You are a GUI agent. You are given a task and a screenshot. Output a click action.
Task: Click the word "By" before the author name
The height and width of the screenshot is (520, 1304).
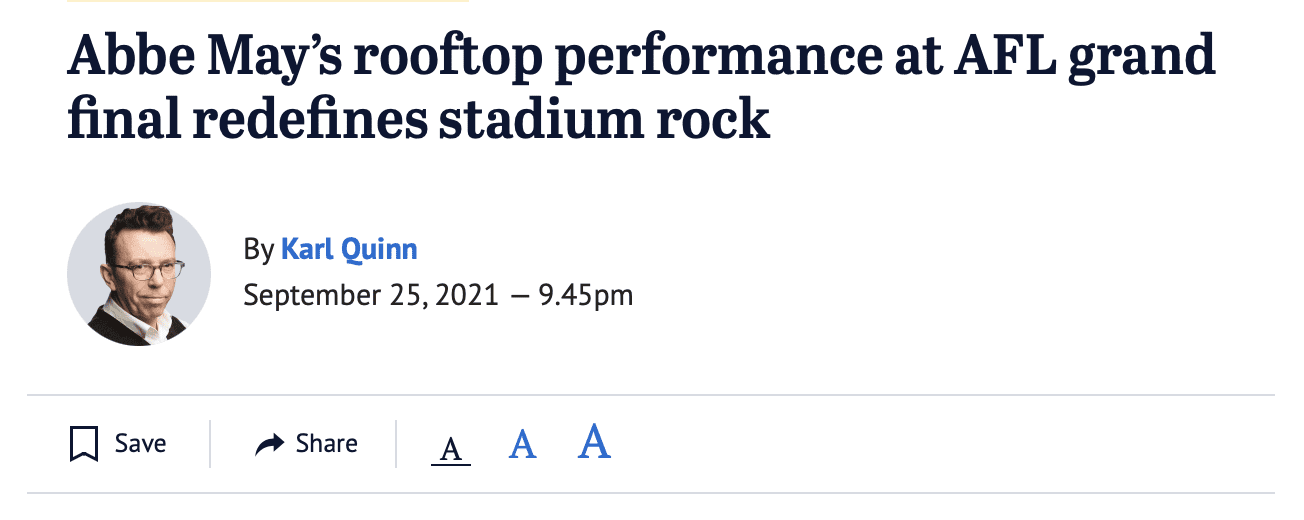tap(257, 249)
